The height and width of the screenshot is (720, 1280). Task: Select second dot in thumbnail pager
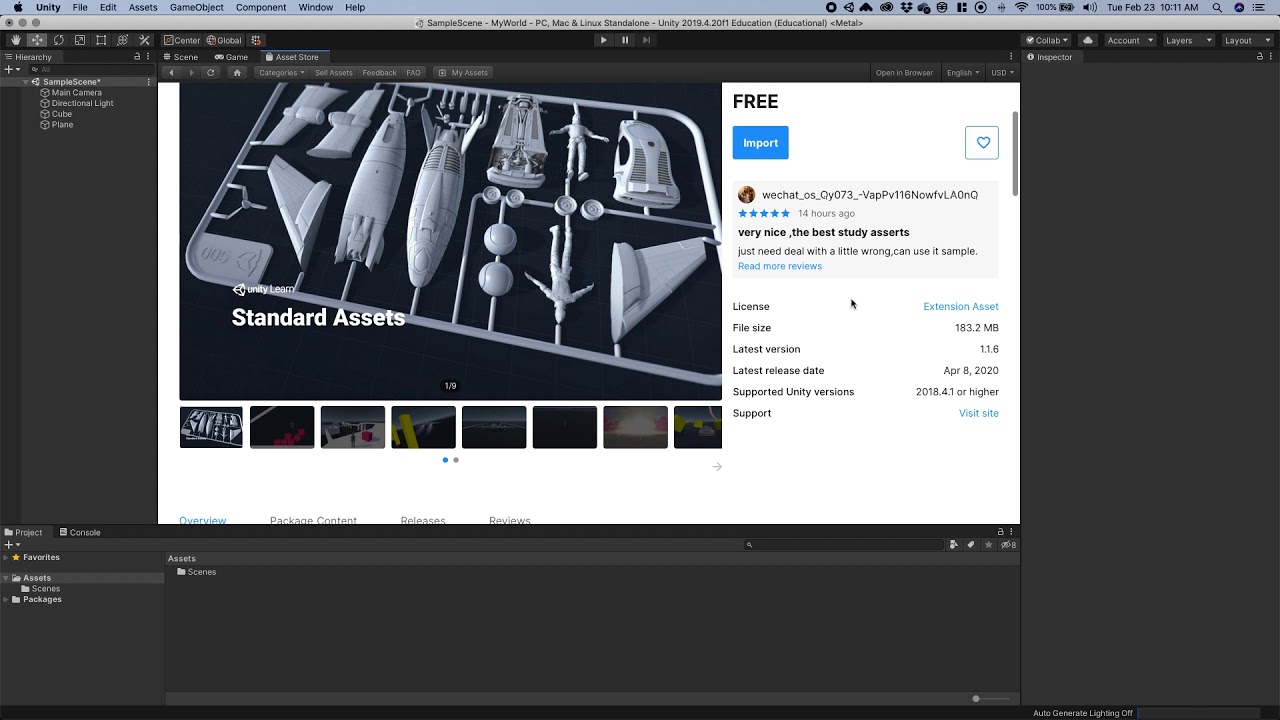[456, 460]
